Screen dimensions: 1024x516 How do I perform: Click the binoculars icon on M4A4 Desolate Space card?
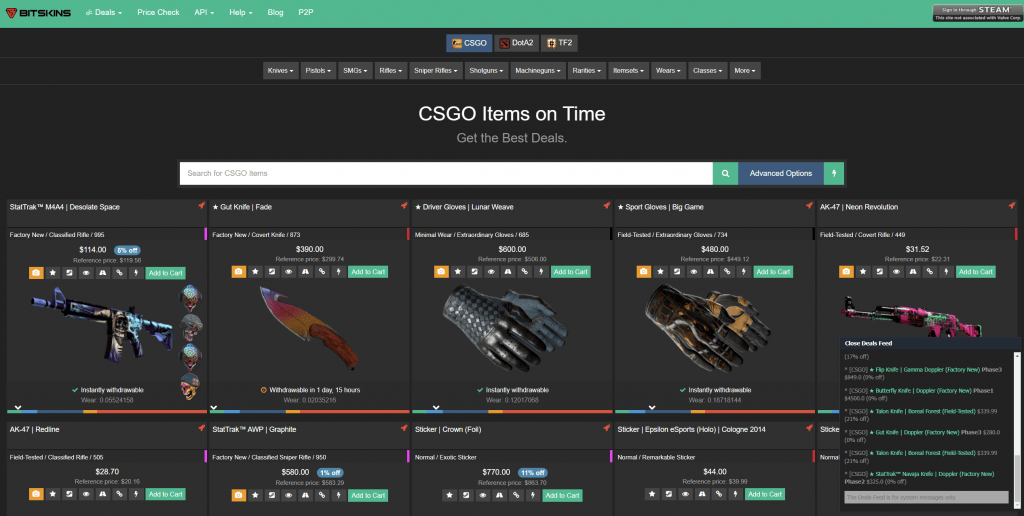click(103, 273)
